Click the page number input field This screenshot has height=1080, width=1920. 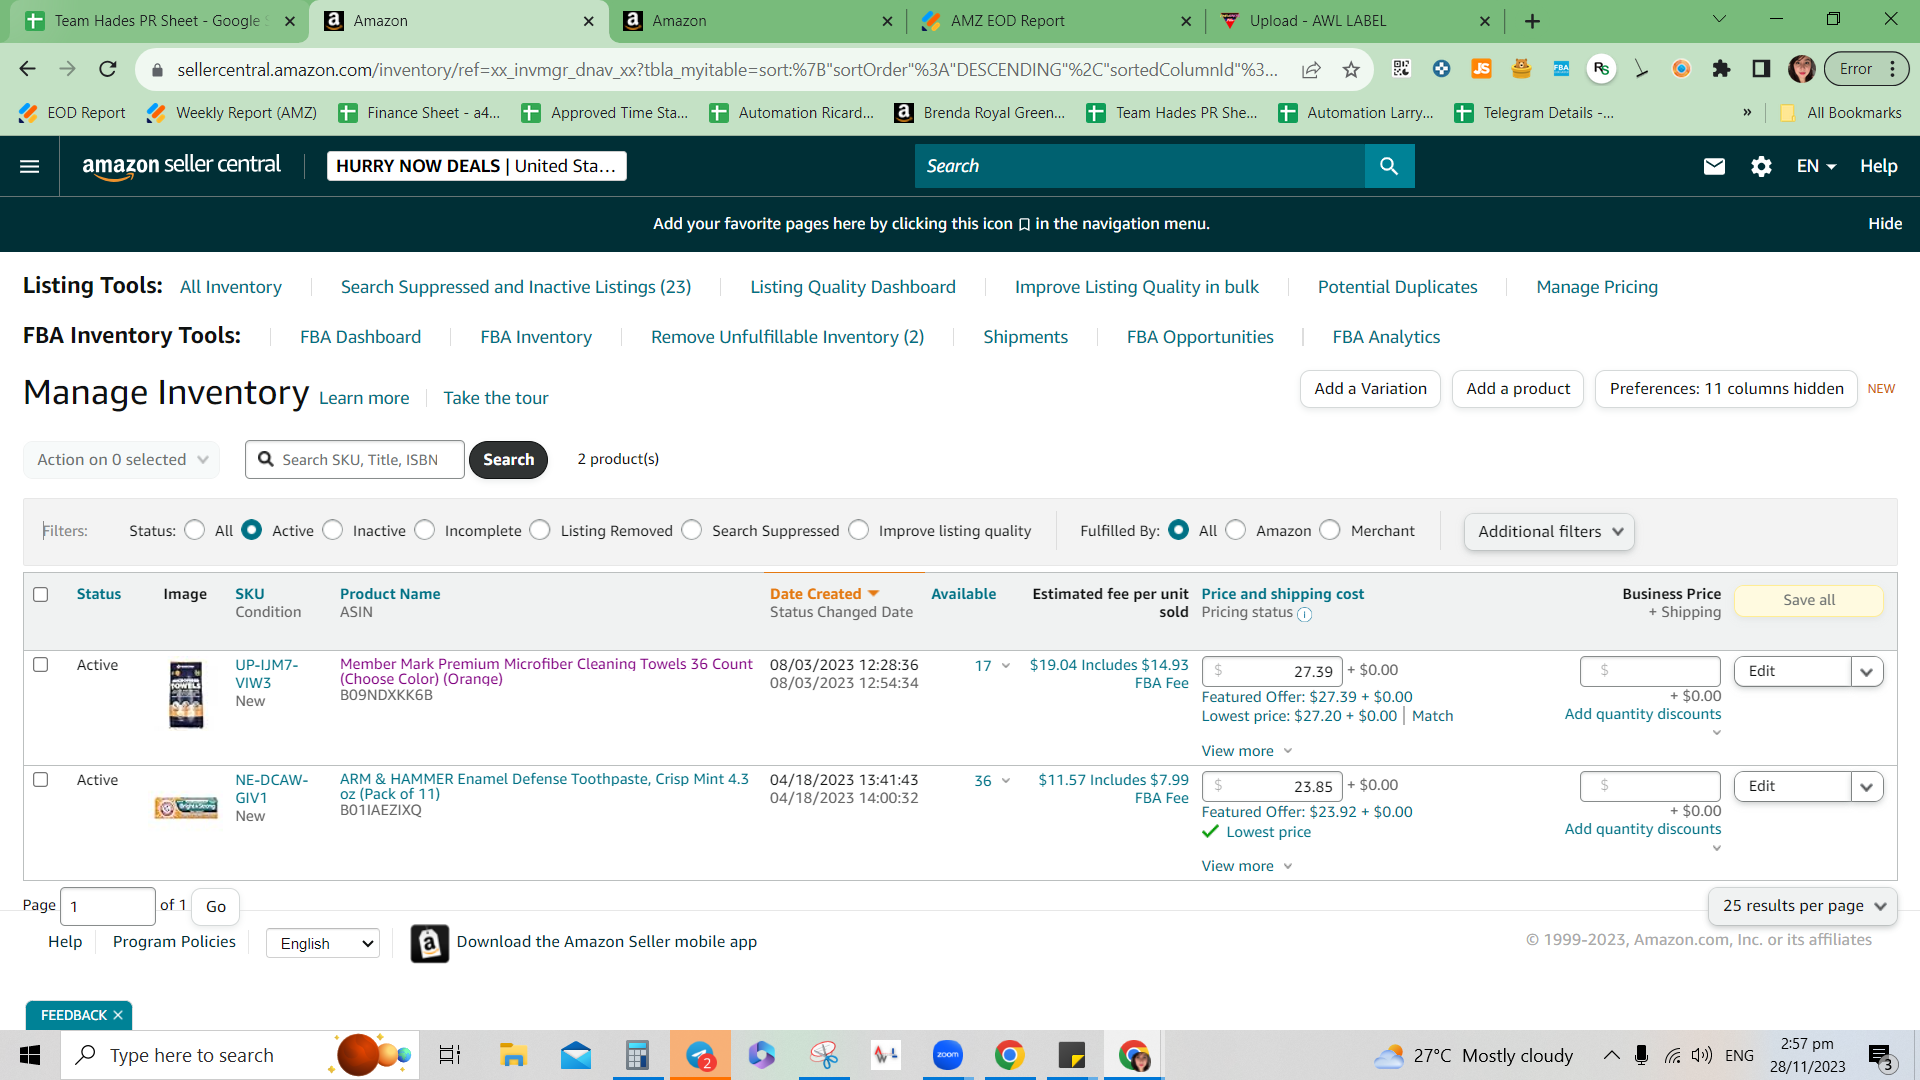coord(108,907)
